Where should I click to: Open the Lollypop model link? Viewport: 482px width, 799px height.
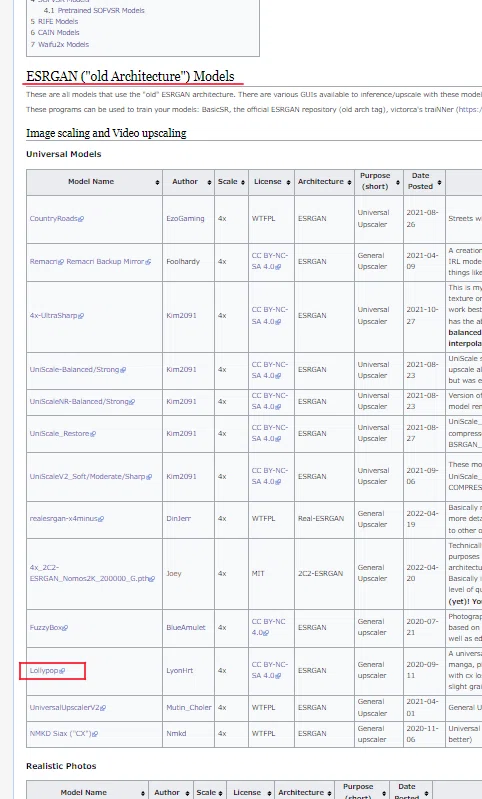click(47, 671)
